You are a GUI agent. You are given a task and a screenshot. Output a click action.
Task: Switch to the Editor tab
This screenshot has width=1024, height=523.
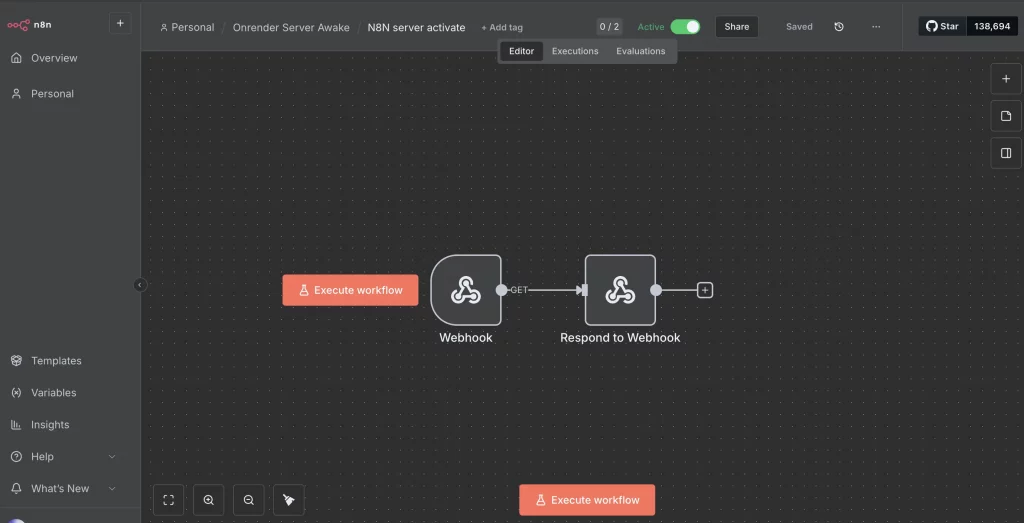(x=522, y=51)
